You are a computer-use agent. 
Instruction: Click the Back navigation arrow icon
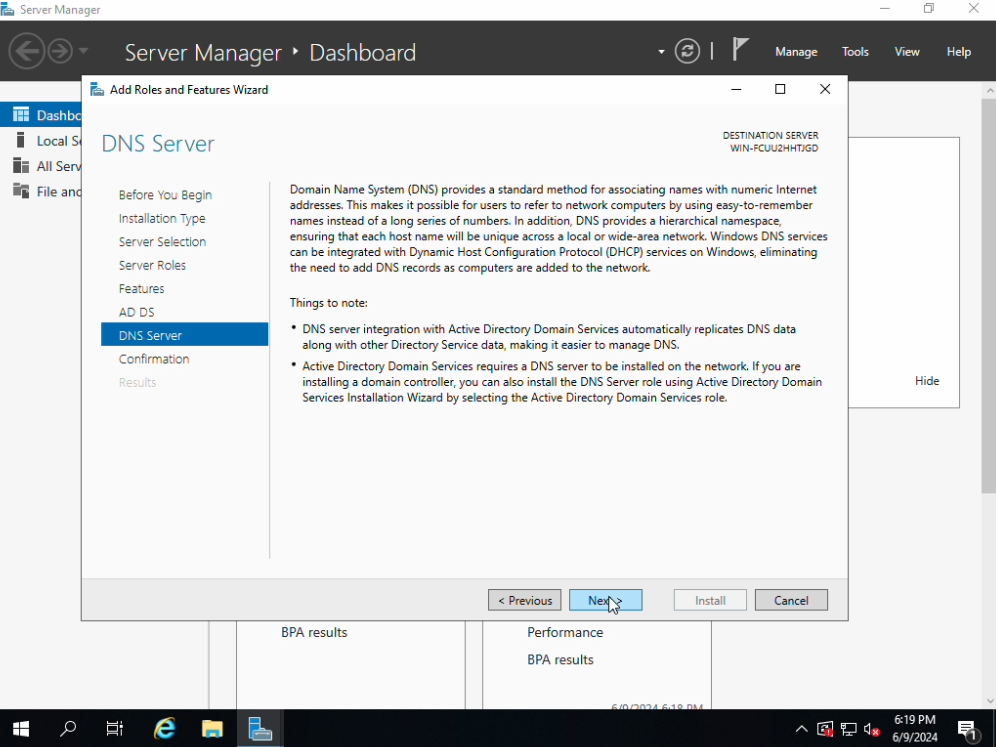(26, 51)
